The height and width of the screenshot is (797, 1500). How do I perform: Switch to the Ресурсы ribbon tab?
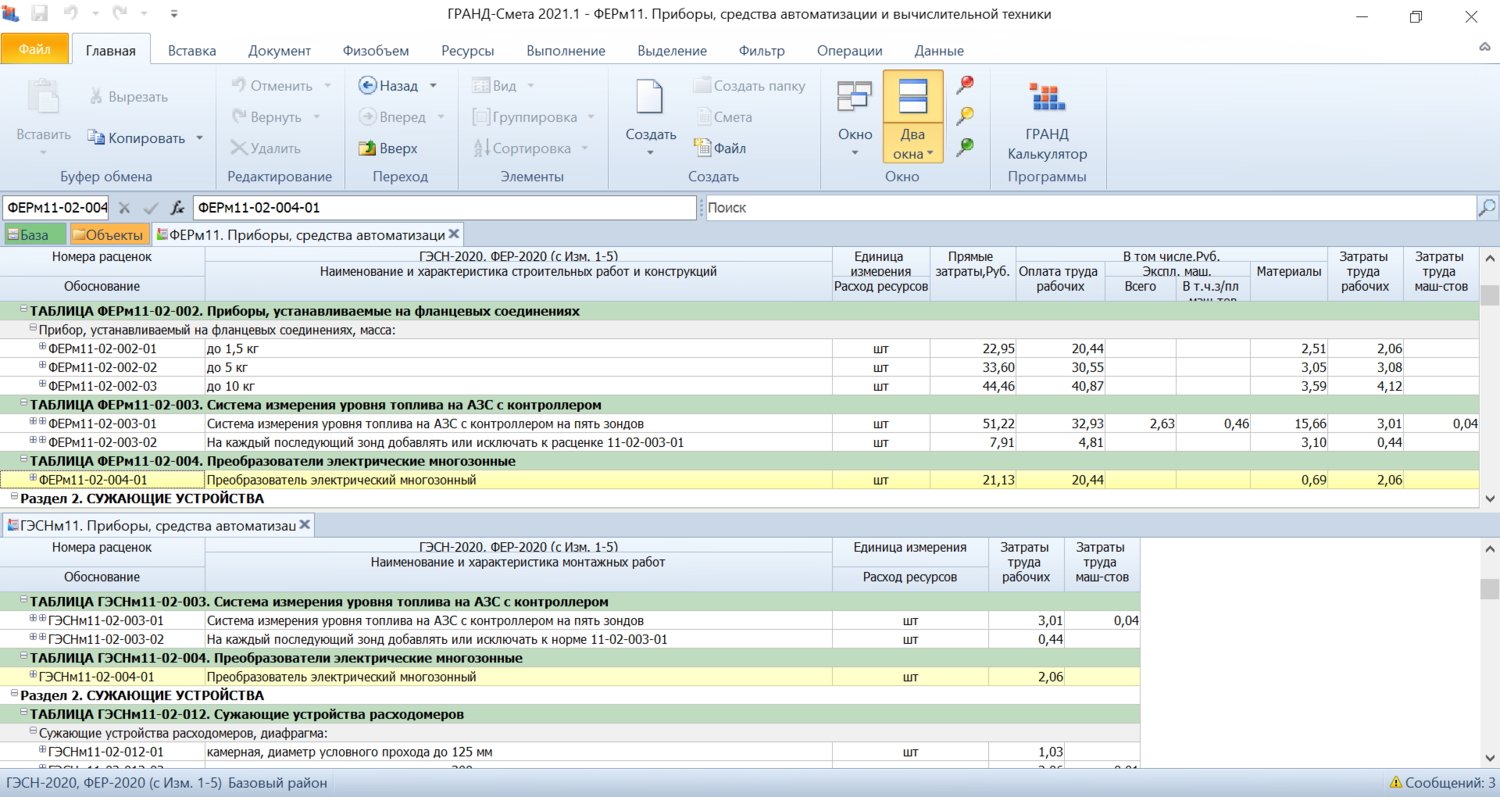tap(467, 50)
